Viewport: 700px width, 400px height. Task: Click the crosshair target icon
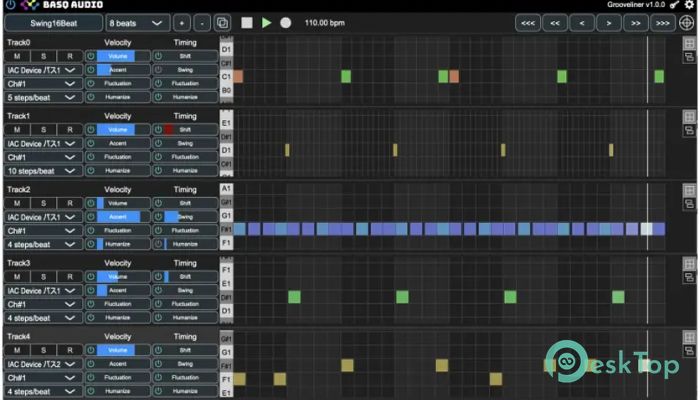pyautogui.click(x=688, y=22)
